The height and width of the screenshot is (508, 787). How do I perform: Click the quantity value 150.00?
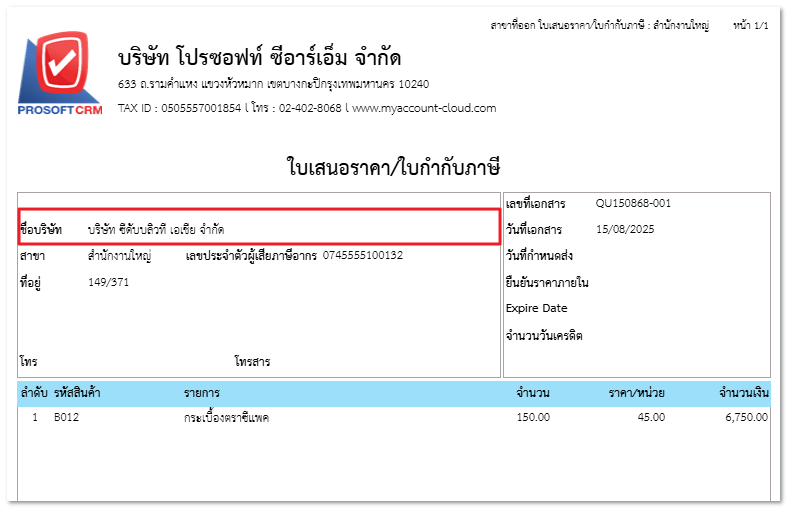(532, 417)
